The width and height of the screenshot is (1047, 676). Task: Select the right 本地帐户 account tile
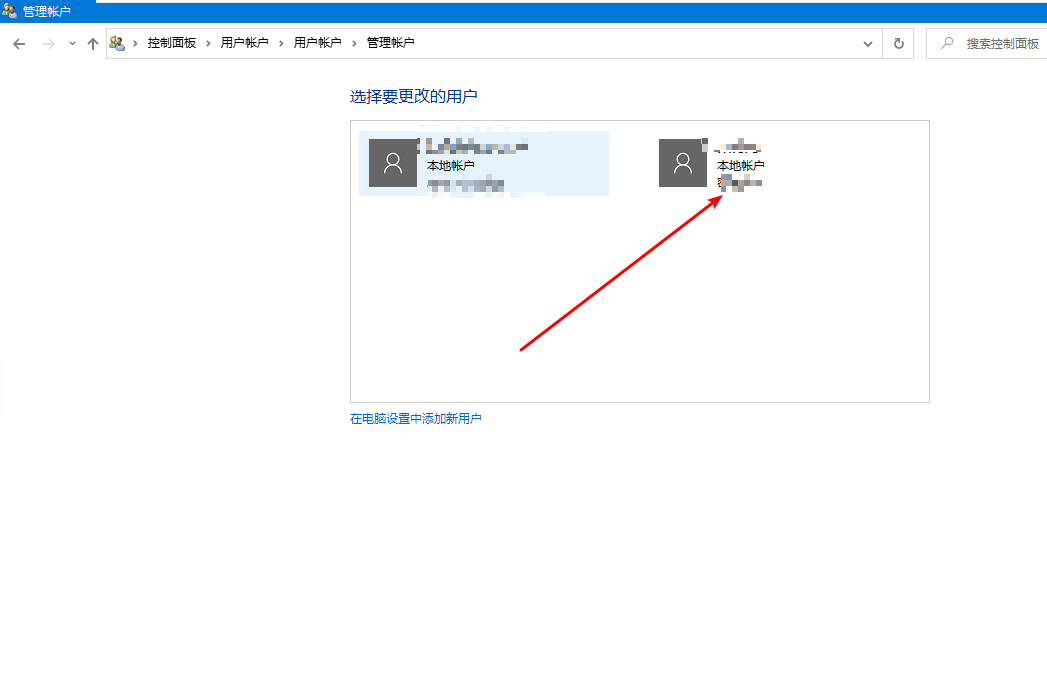tap(740, 163)
